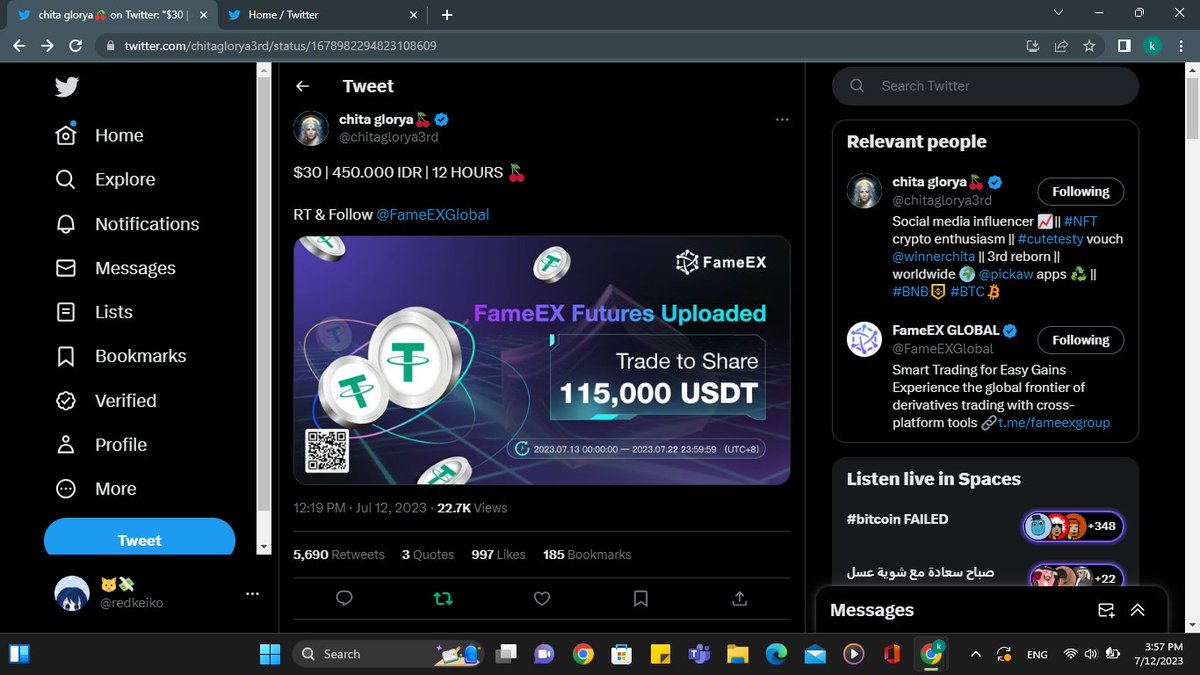Open the Chrome profile avatar 'k'
This screenshot has width=1200, height=675.
[1152, 46]
